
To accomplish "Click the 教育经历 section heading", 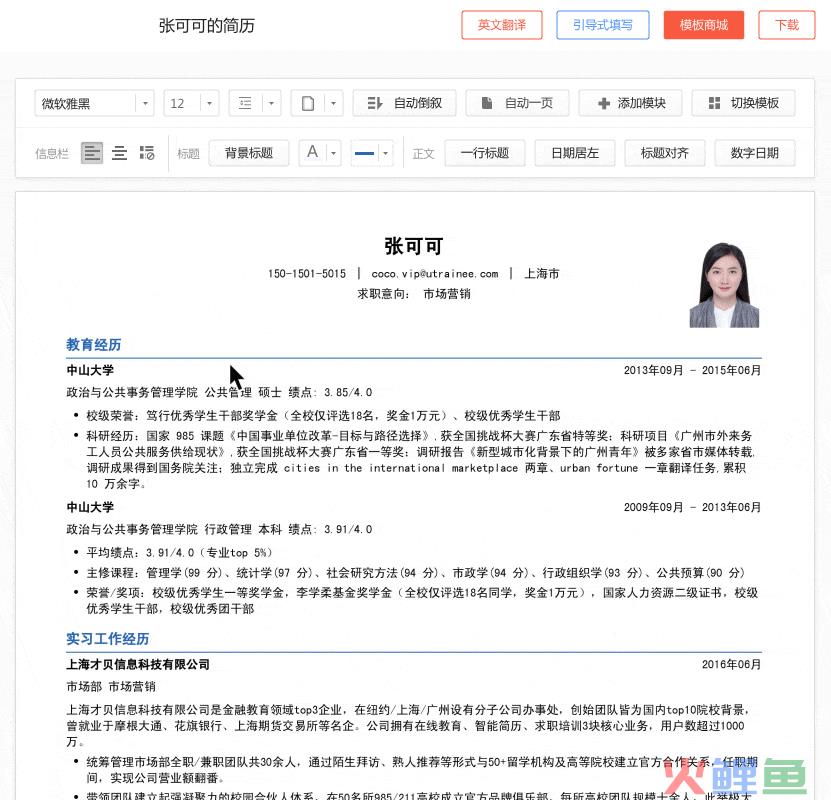I will point(94,344).
